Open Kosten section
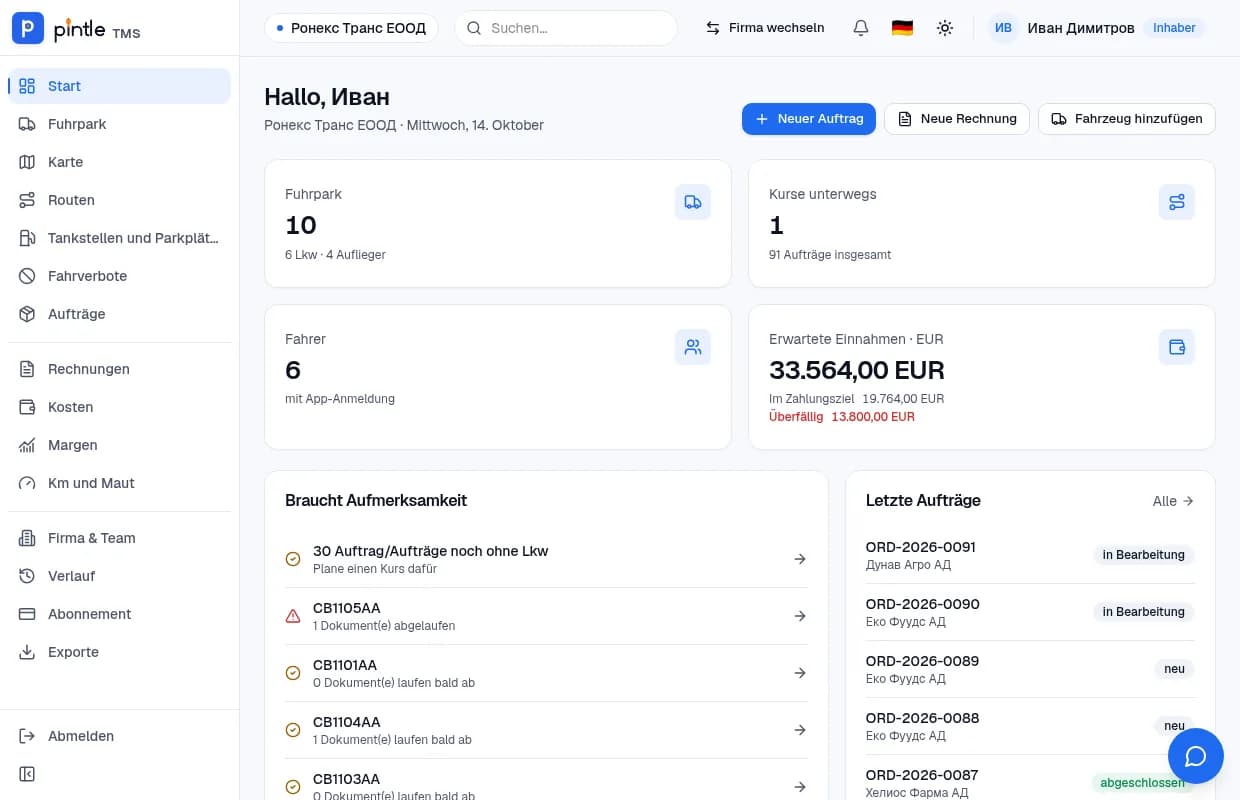Viewport: 1240px width, 800px height. [x=119, y=407]
